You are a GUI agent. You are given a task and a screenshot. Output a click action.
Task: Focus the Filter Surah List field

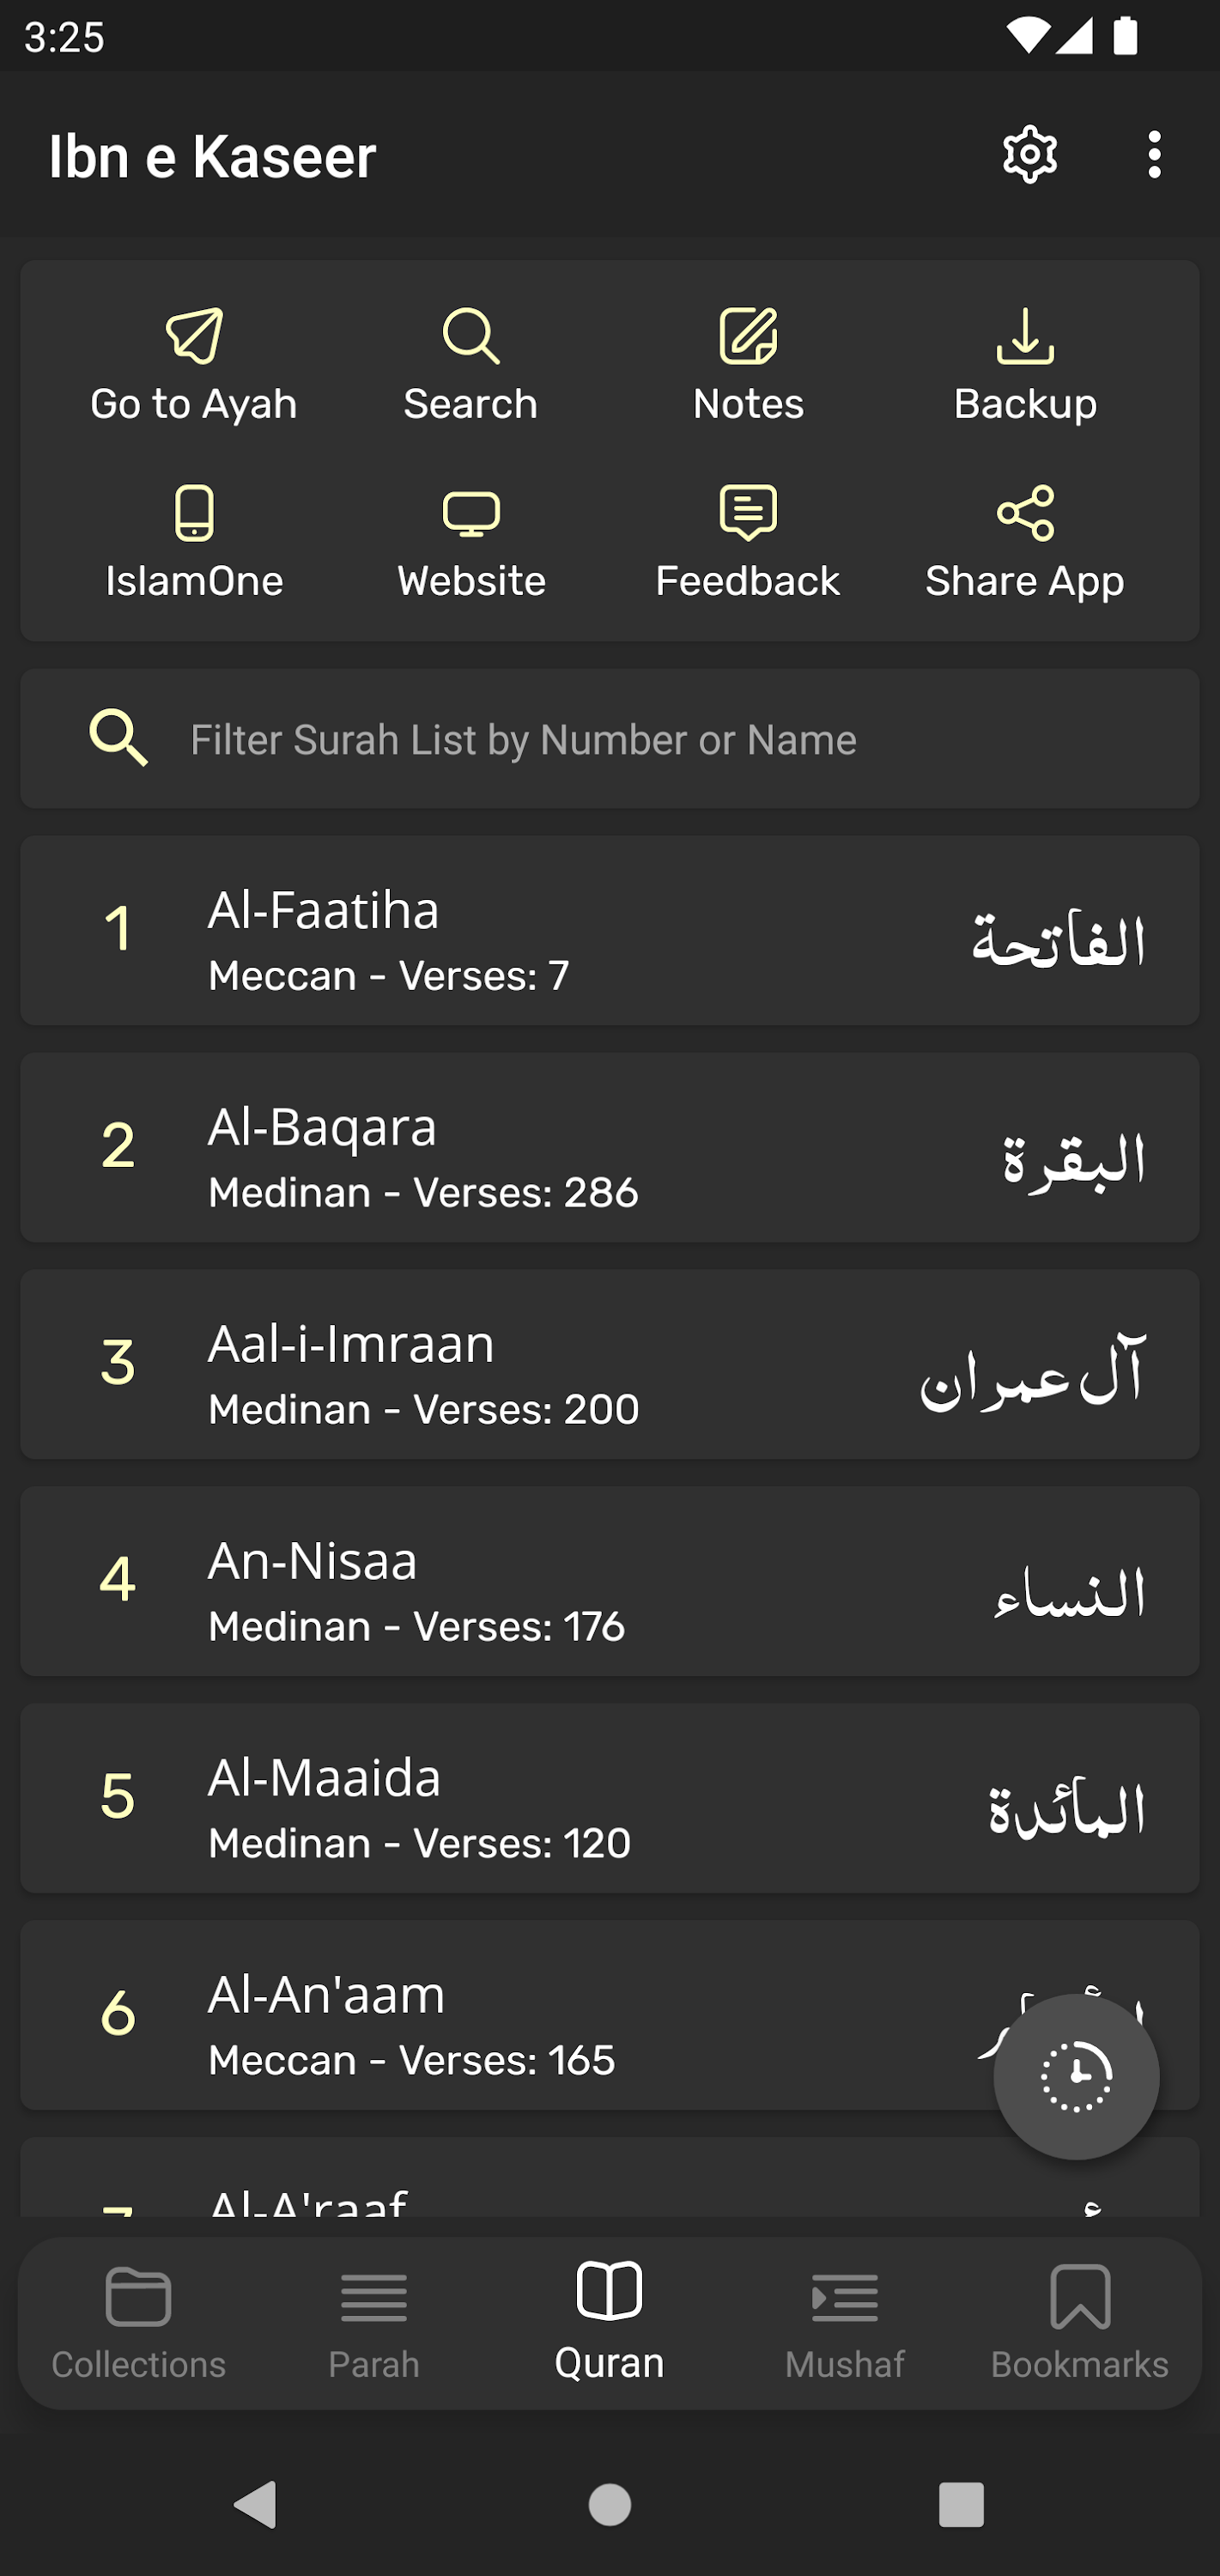tap(610, 739)
